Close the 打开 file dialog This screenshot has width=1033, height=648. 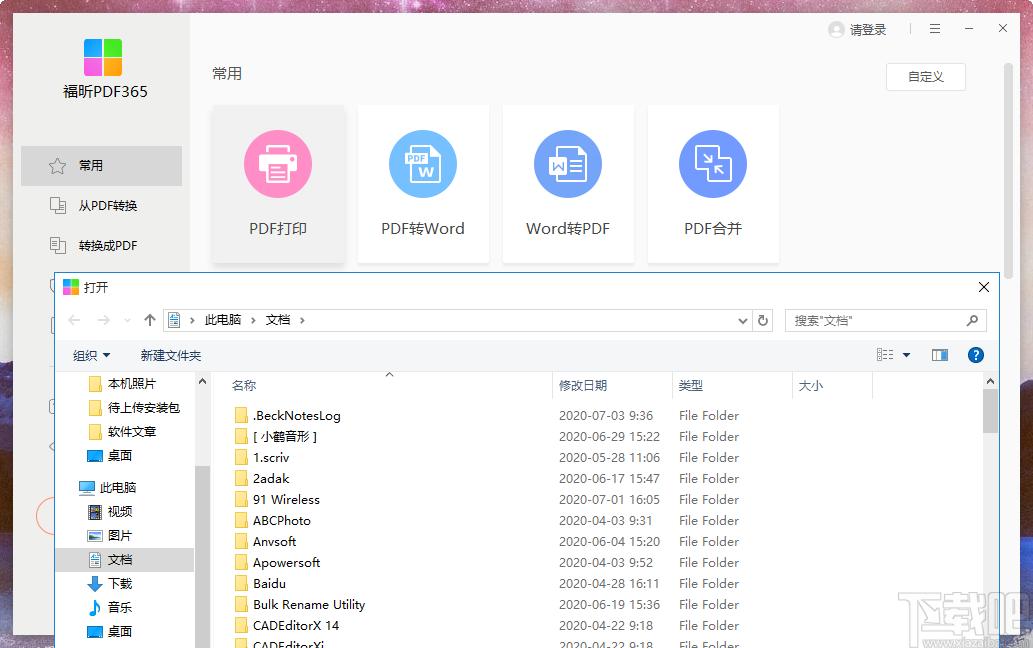pyautogui.click(x=984, y=287)
